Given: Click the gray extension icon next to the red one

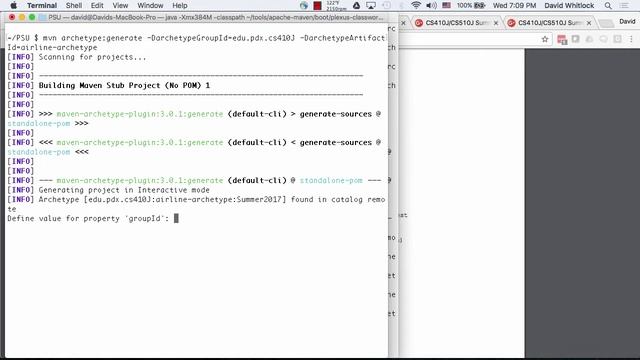Looking at the screenshot, I should (576, 39).
